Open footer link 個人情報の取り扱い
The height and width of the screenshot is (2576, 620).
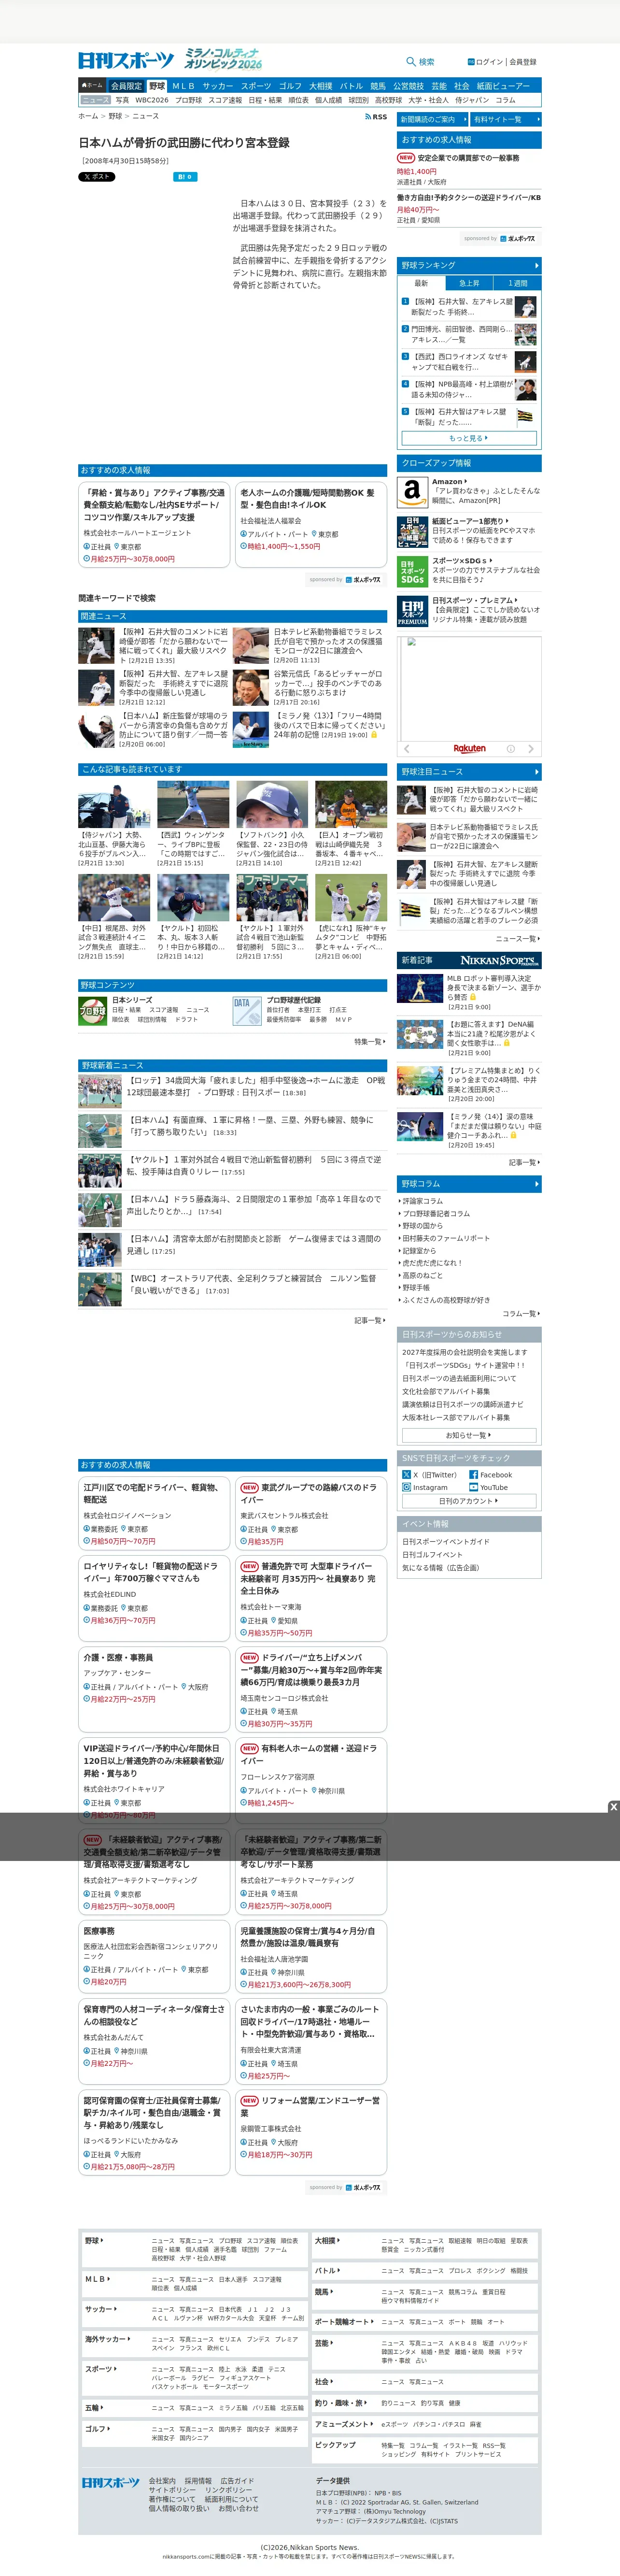(180, 2508)
